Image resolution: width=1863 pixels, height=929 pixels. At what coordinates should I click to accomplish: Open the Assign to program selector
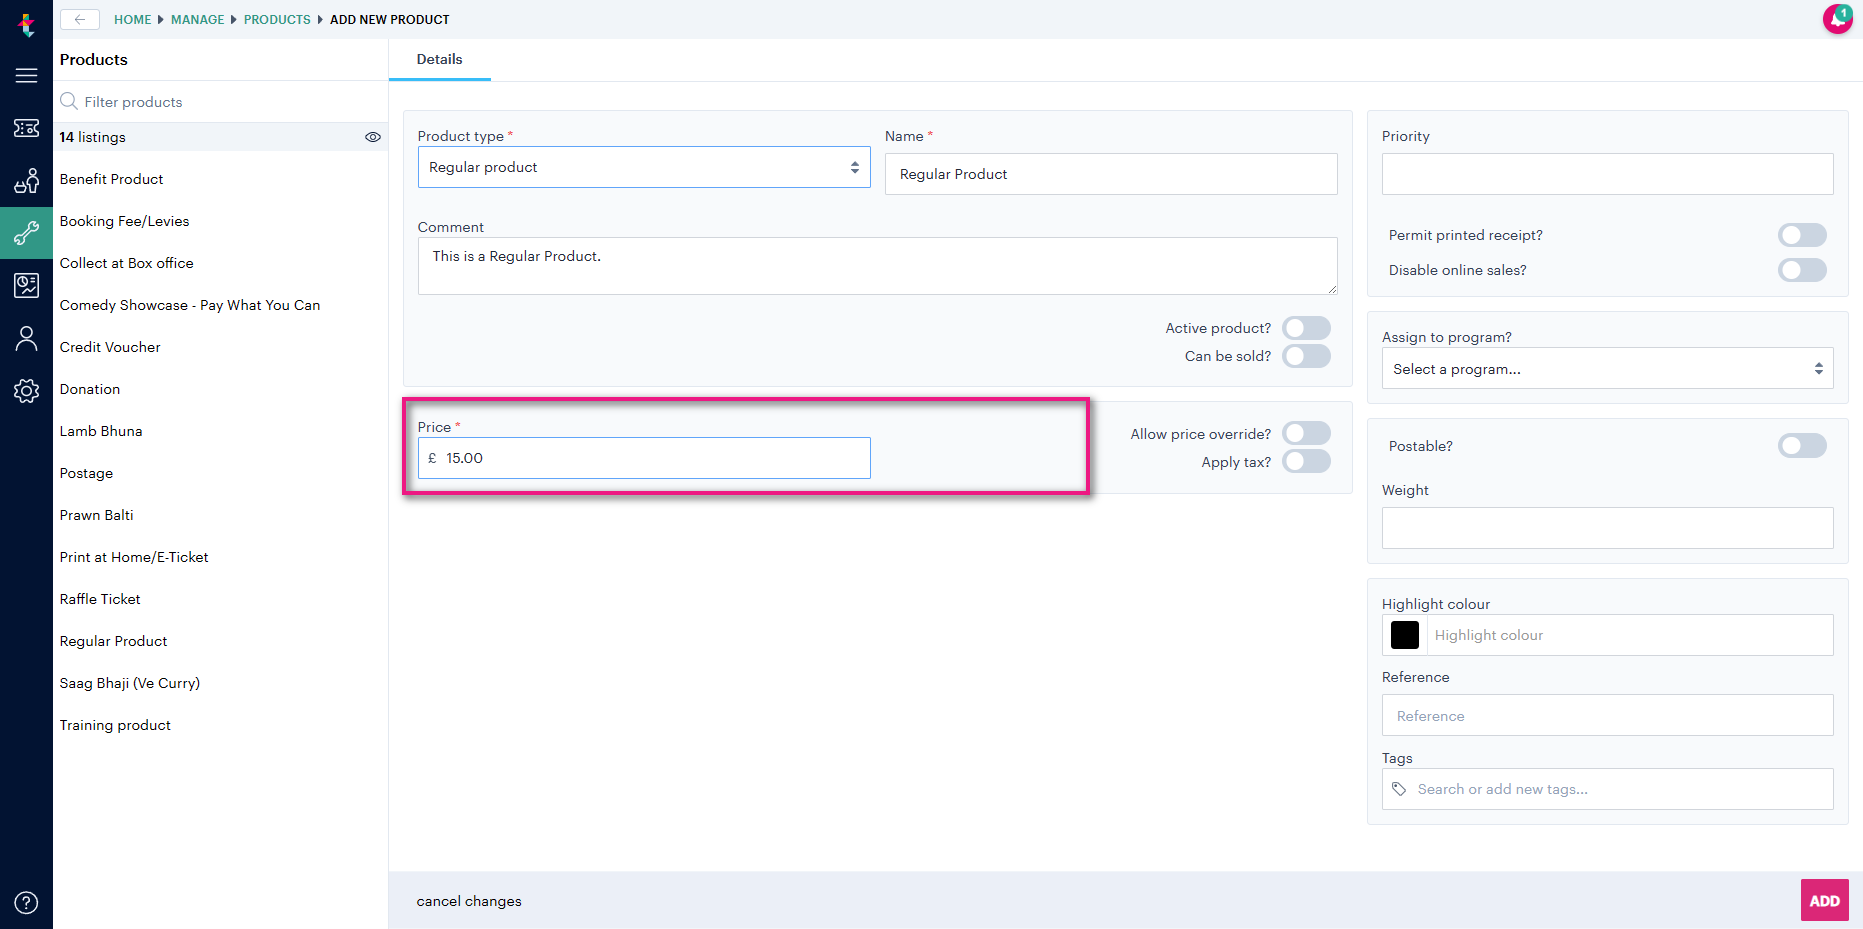pos(1606,368)
